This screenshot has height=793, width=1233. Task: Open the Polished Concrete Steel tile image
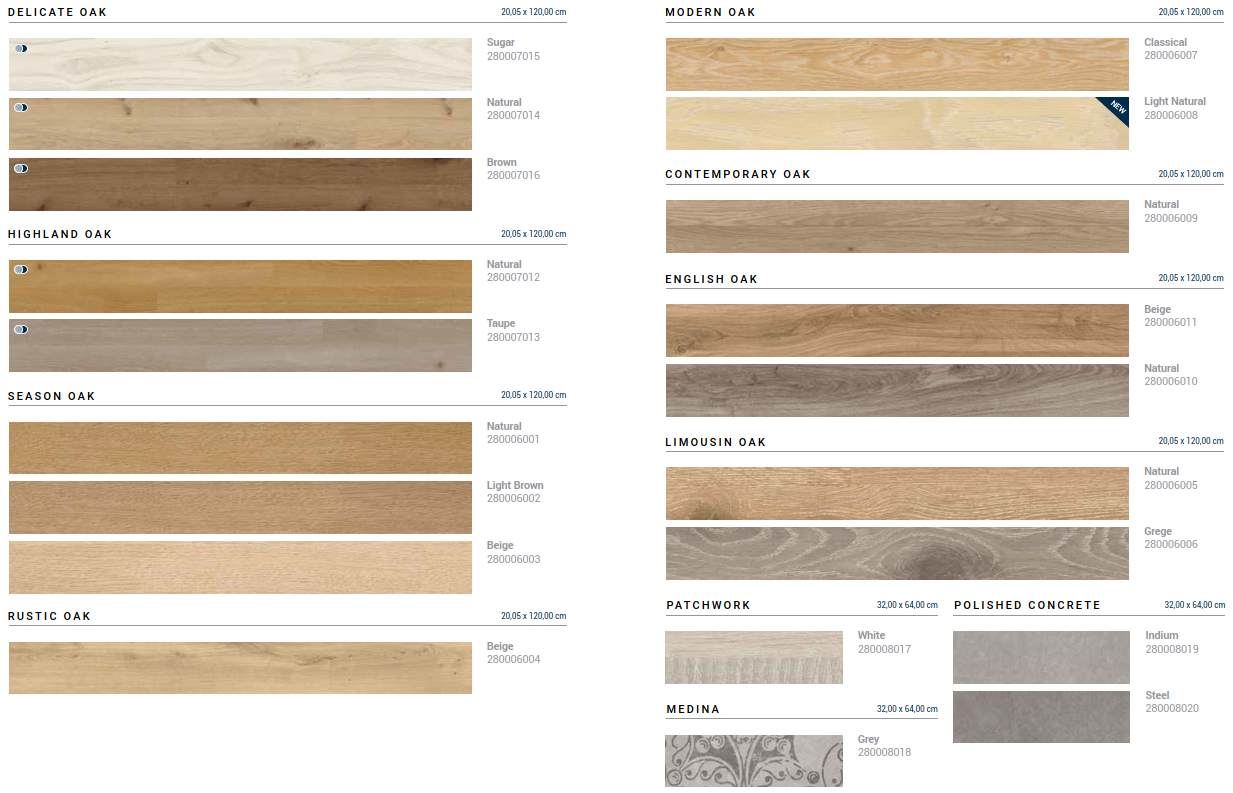(1041, 717)
